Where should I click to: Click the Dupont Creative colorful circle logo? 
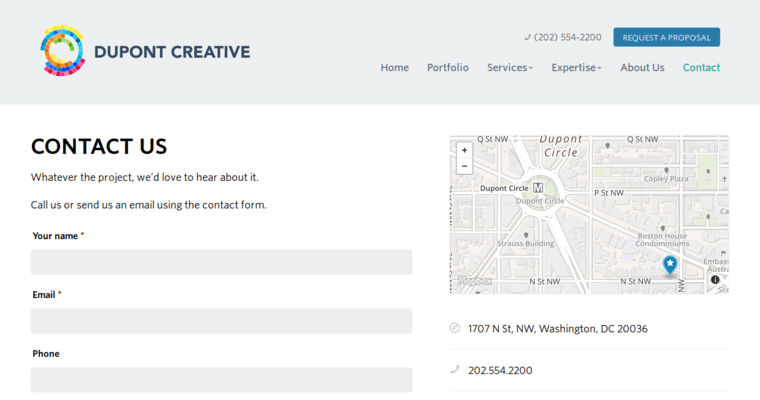(x=64, y=51)
